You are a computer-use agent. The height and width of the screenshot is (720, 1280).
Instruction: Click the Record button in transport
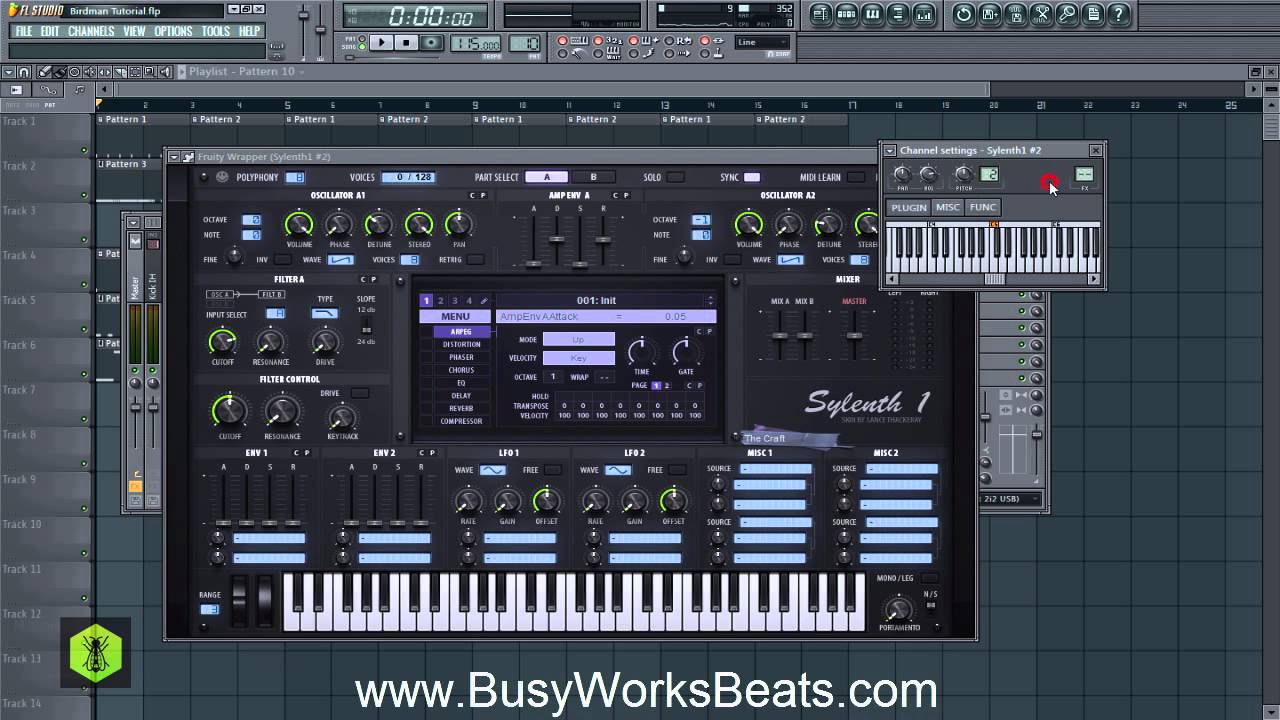tap(431, 43)
